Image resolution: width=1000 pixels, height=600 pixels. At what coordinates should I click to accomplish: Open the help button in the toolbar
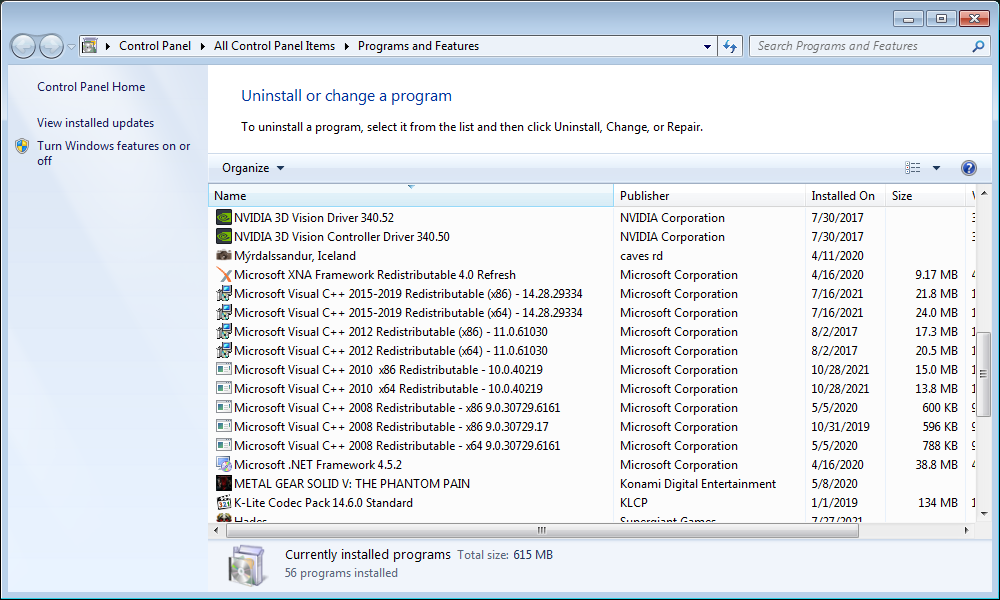[968, 168]
